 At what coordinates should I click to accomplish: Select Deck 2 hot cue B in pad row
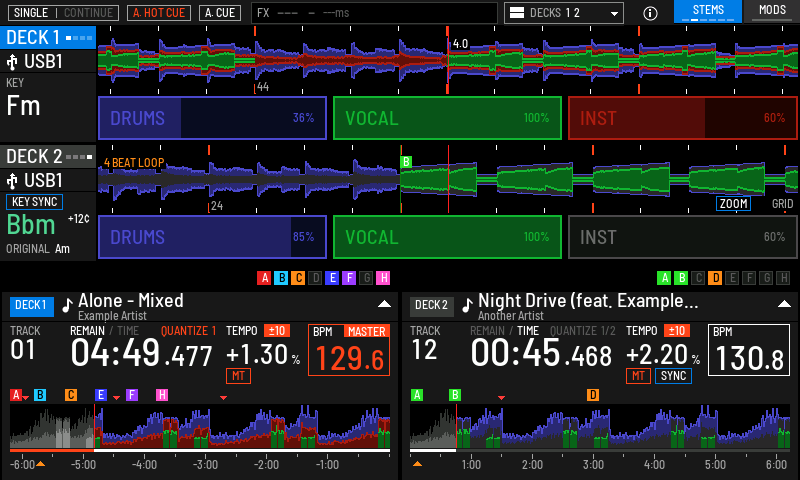(x=681, y=278)
